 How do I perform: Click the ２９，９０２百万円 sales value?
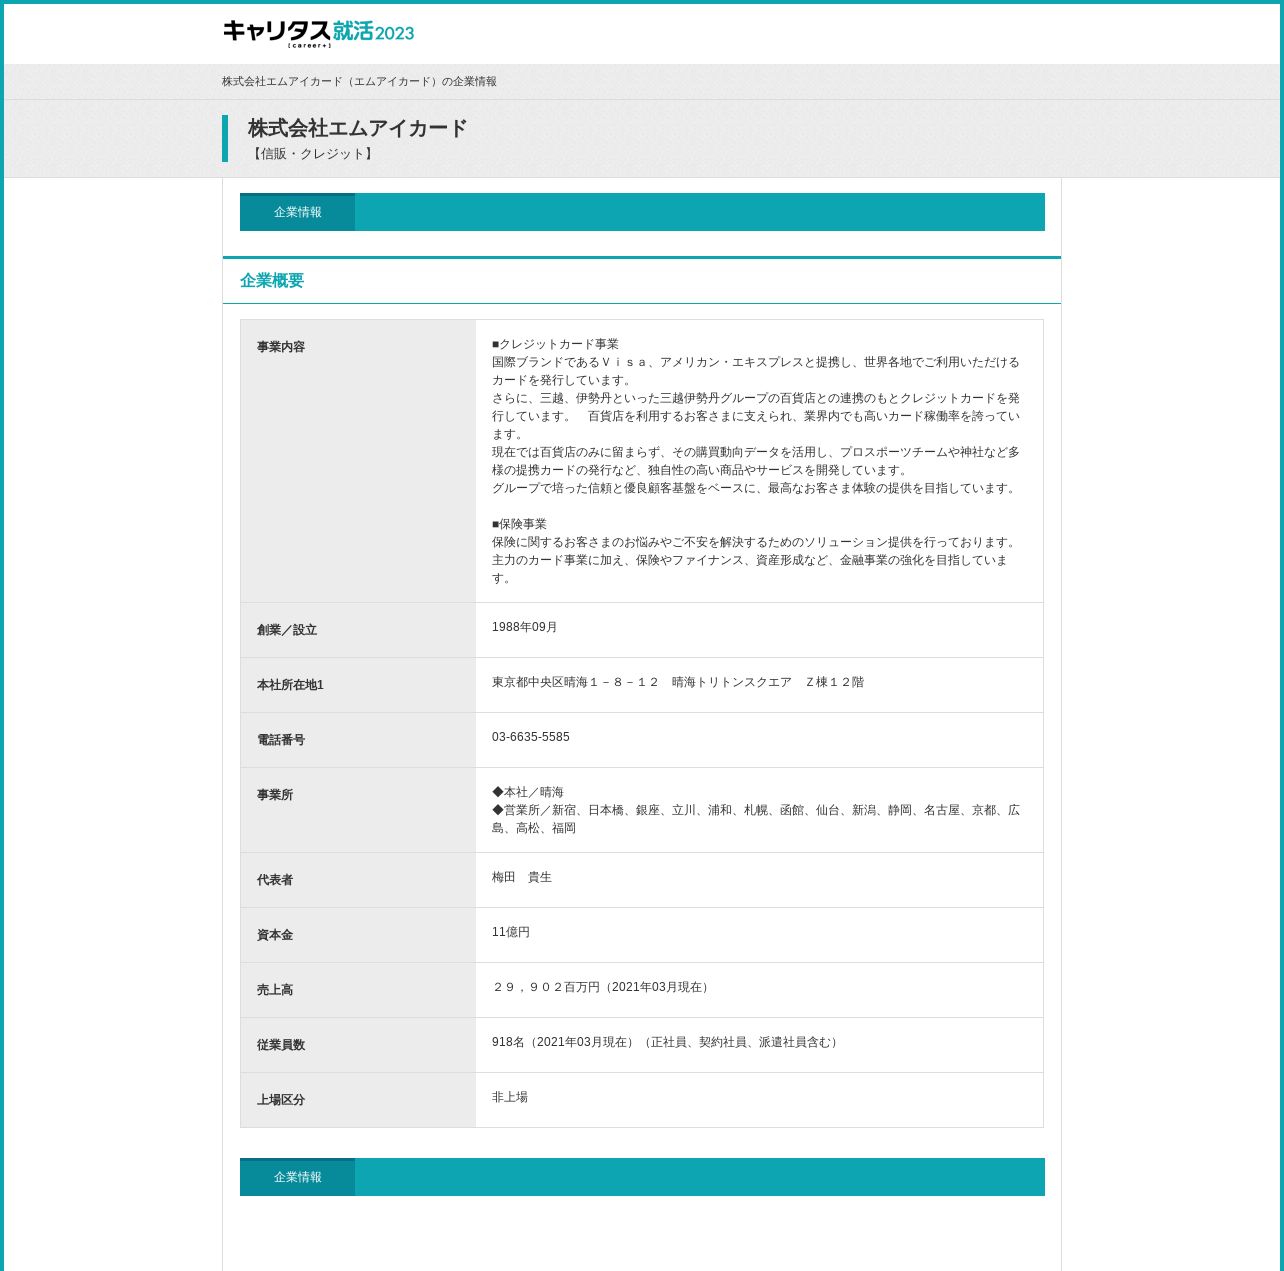coord(602,987)
